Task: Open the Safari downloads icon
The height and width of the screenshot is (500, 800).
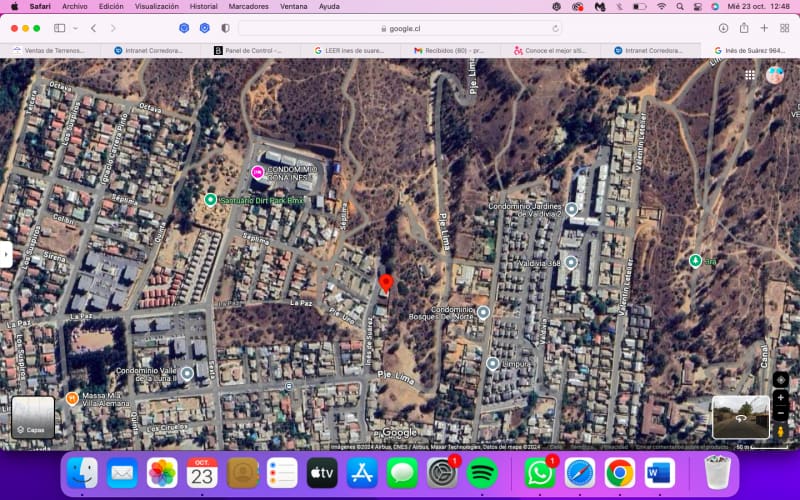Action: point(723,29)
